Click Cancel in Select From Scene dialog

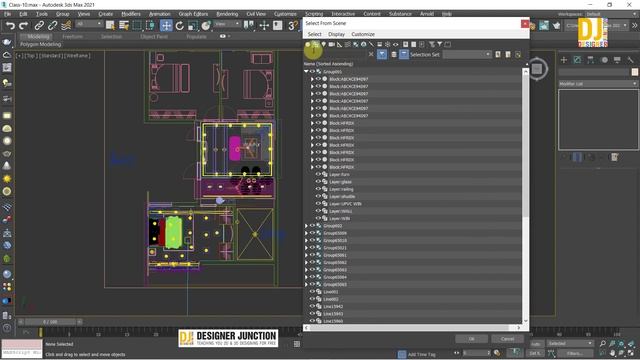pyautogui.click(x=507, y=339)
